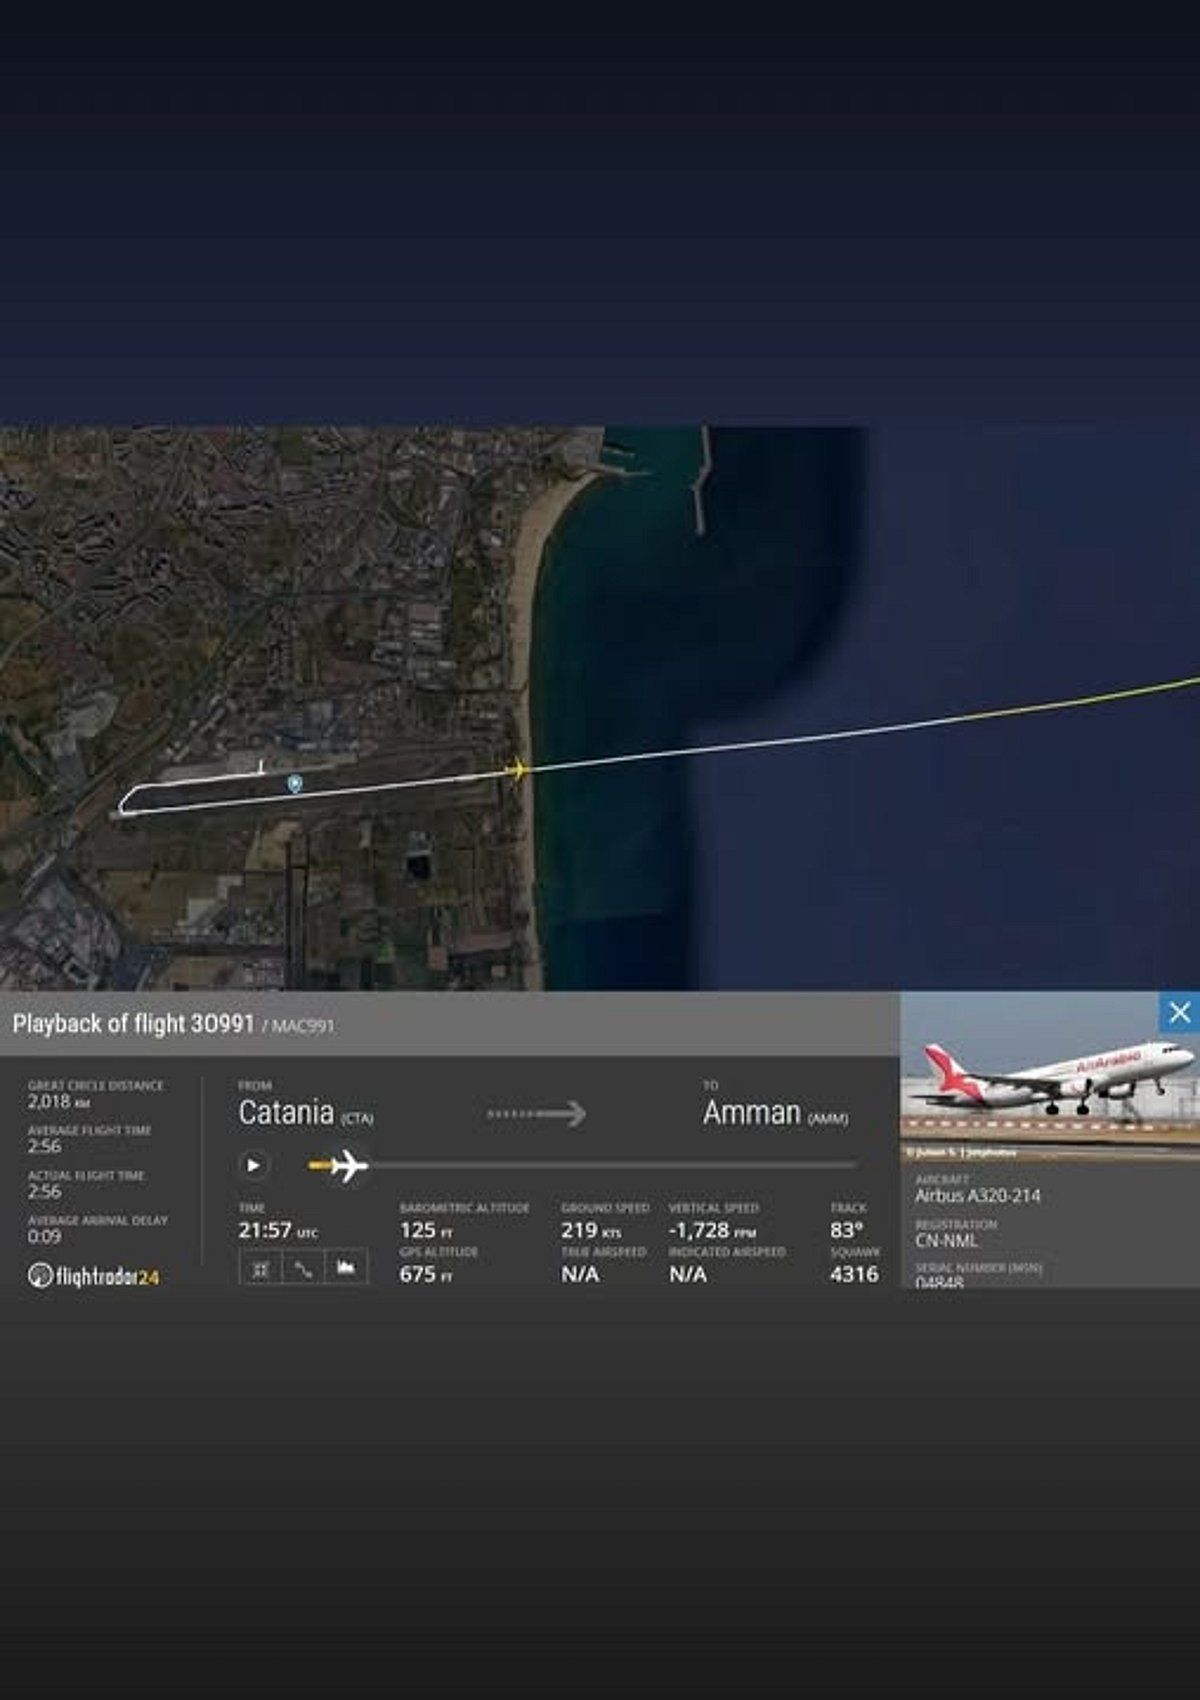Click the blue airport pin on the runway
Screen dimensions: 1200x1700
coord(294,783)
